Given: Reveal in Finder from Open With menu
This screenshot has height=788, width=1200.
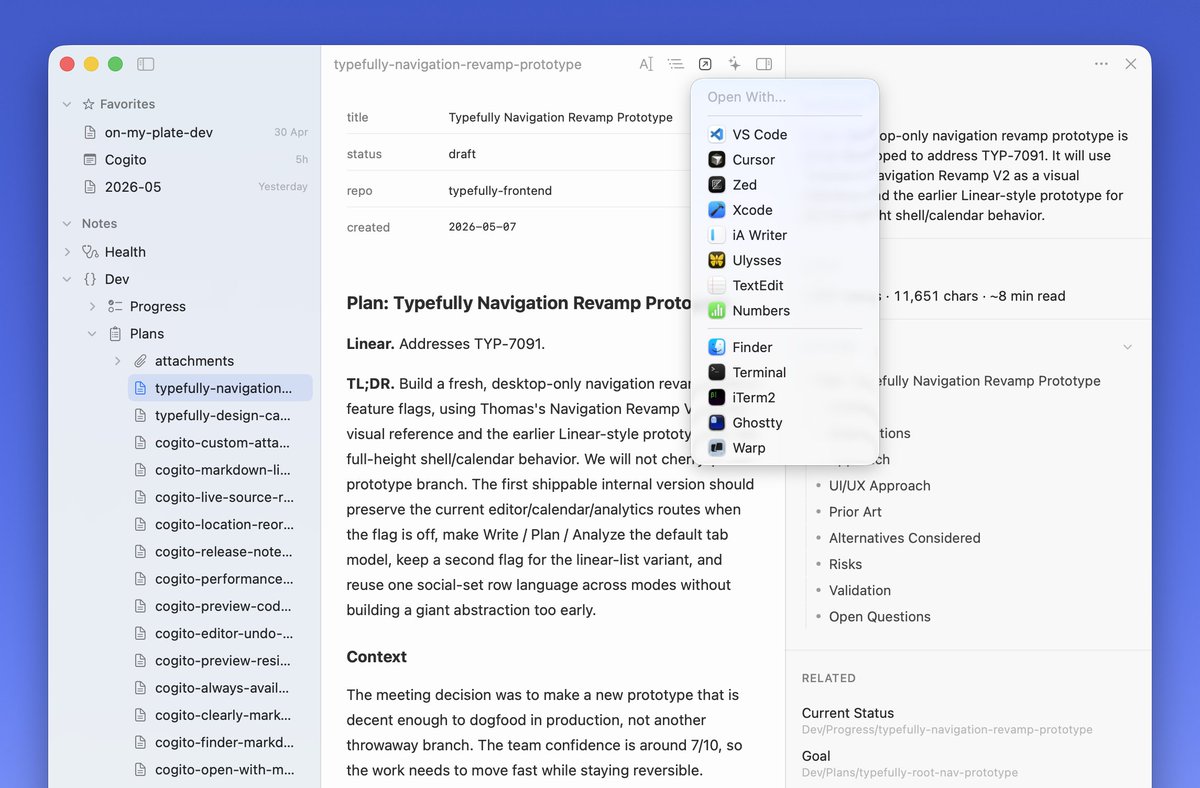Looking at the screenshot, I should pos(785,347).
